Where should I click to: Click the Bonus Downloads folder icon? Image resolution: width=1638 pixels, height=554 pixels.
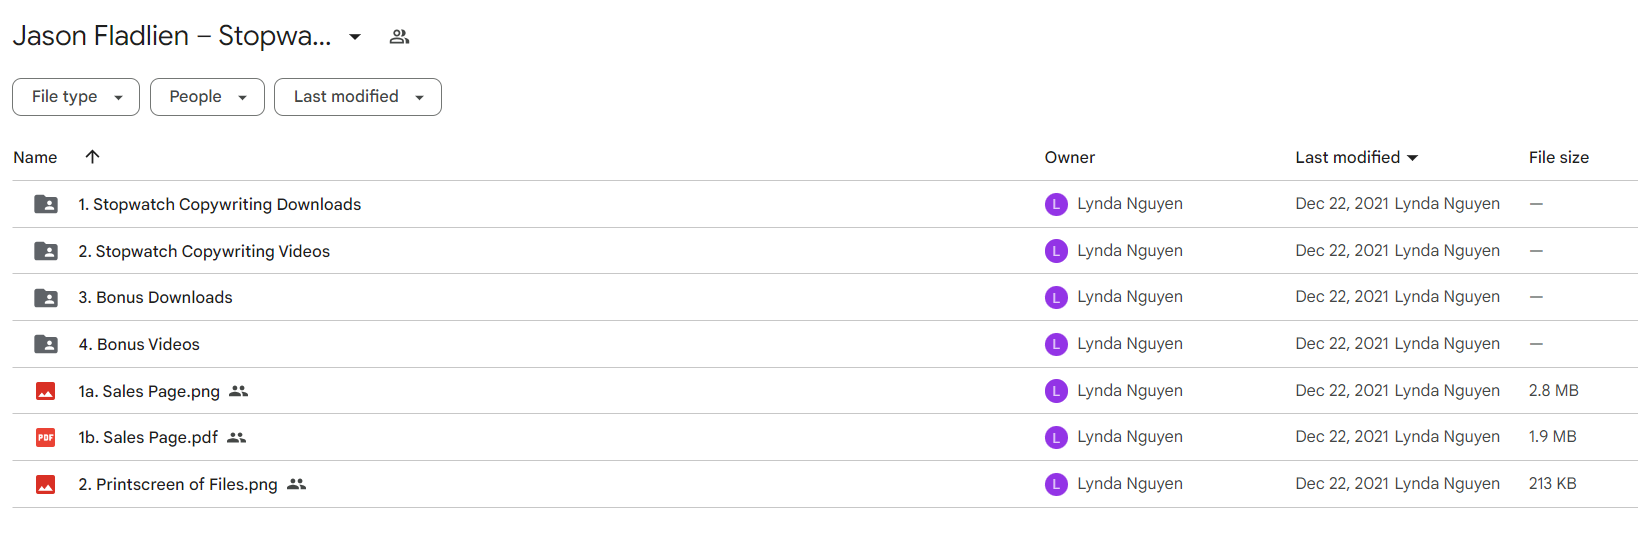46,297
